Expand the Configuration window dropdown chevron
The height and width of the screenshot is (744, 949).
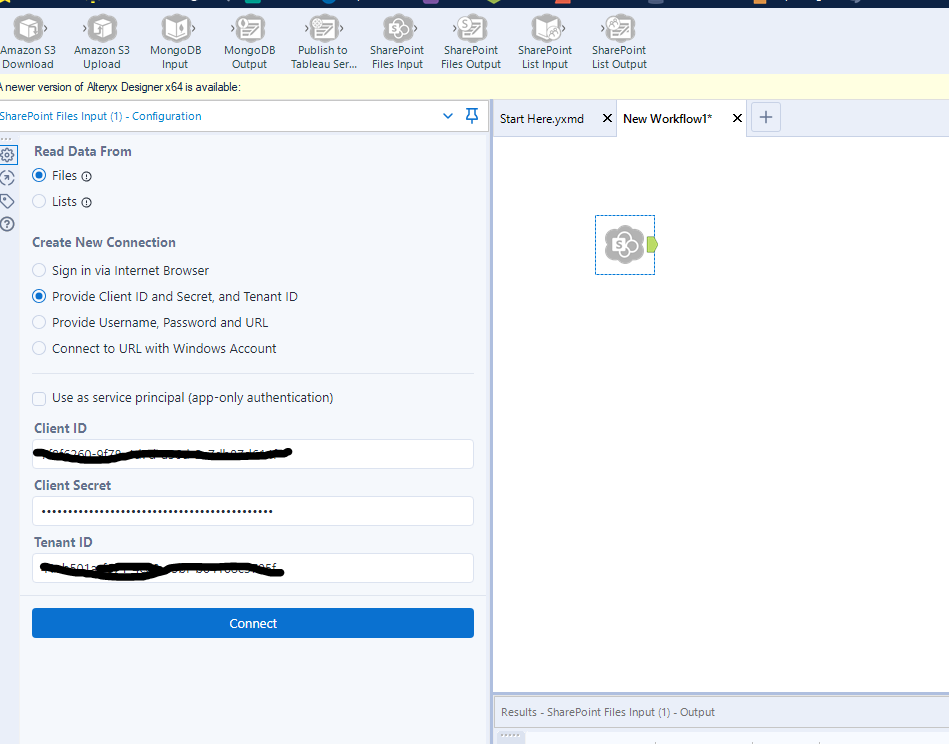448,116
